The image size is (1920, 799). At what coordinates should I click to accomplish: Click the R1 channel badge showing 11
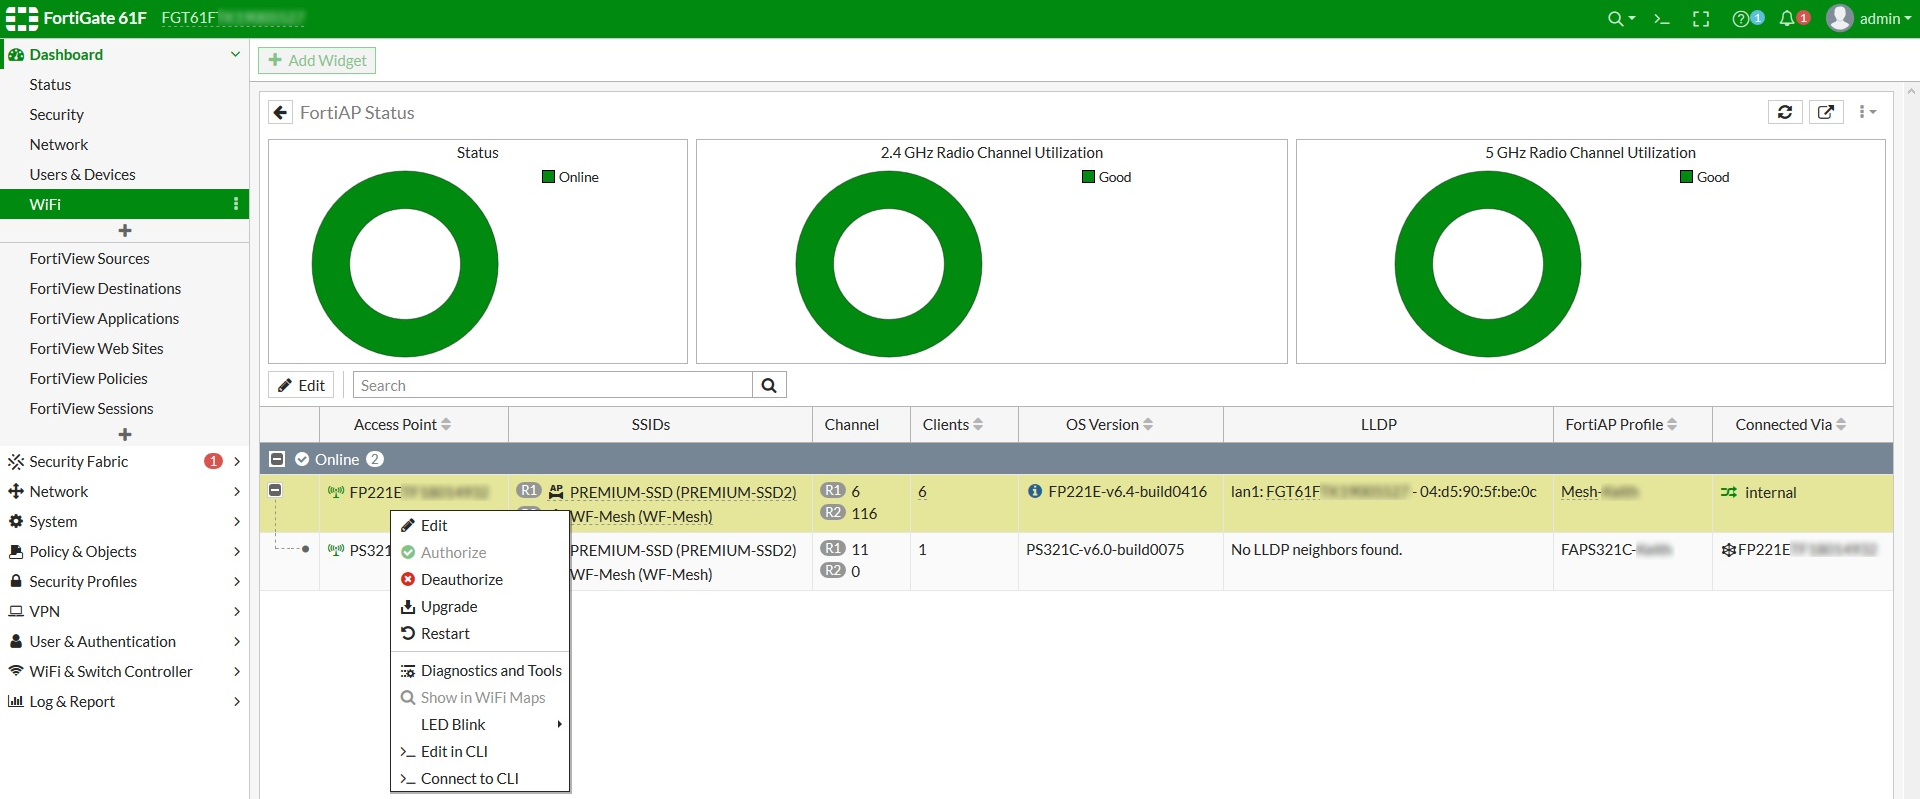[833, 549]
